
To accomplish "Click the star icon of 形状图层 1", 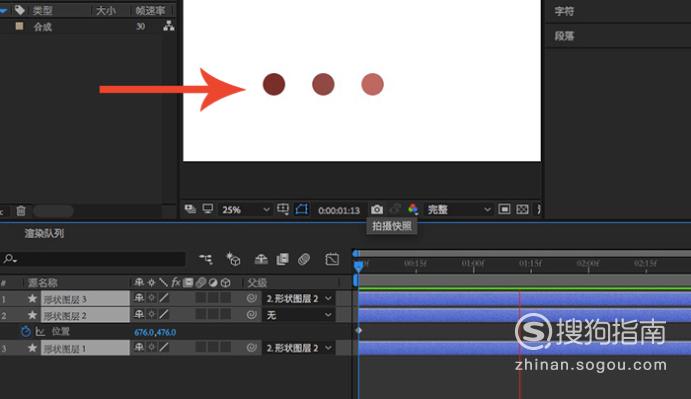I will (32, 348).
